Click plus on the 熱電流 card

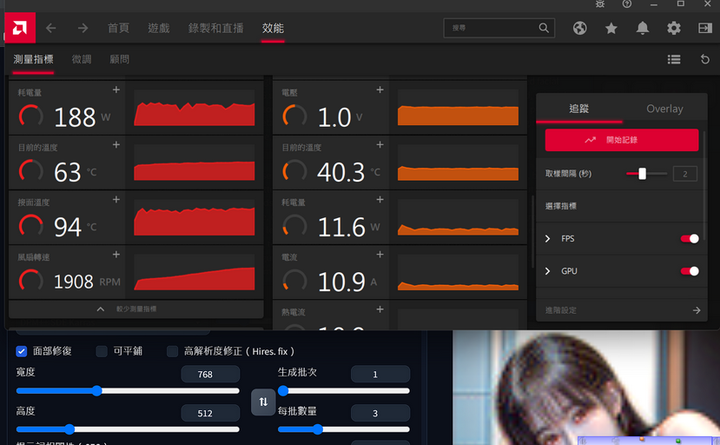(x=380, y=309)
